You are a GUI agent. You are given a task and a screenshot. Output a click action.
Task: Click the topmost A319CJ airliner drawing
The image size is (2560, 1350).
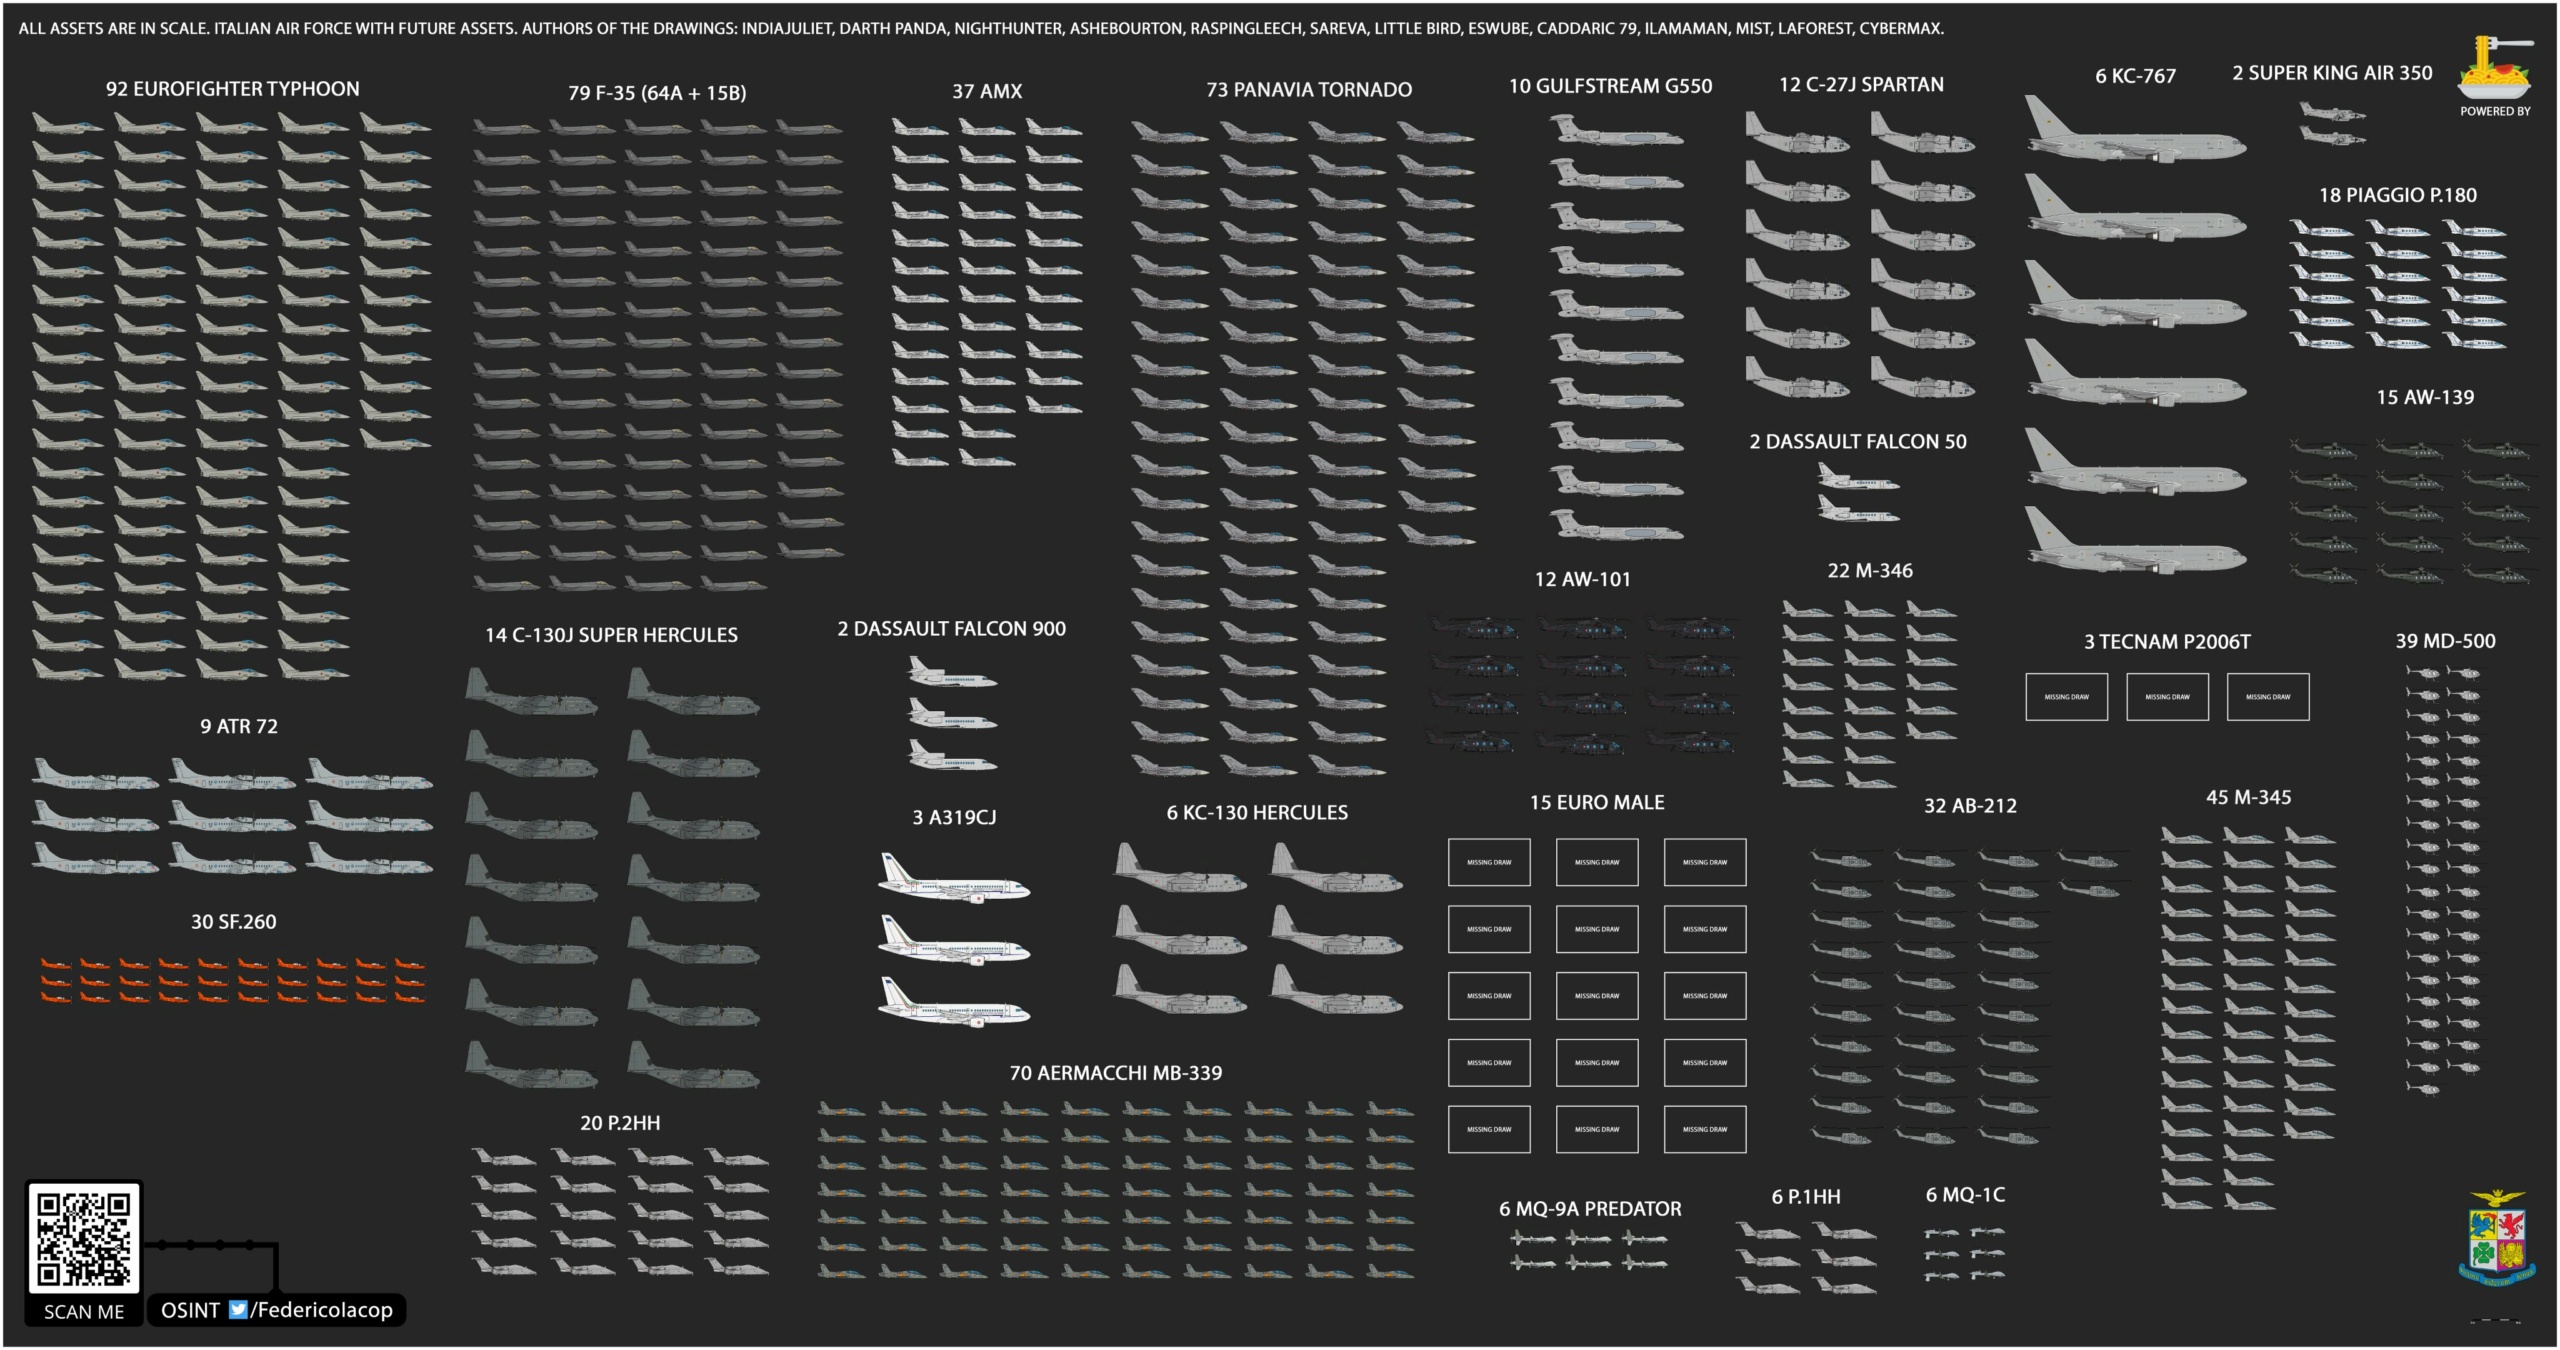(x=954, y=878)
